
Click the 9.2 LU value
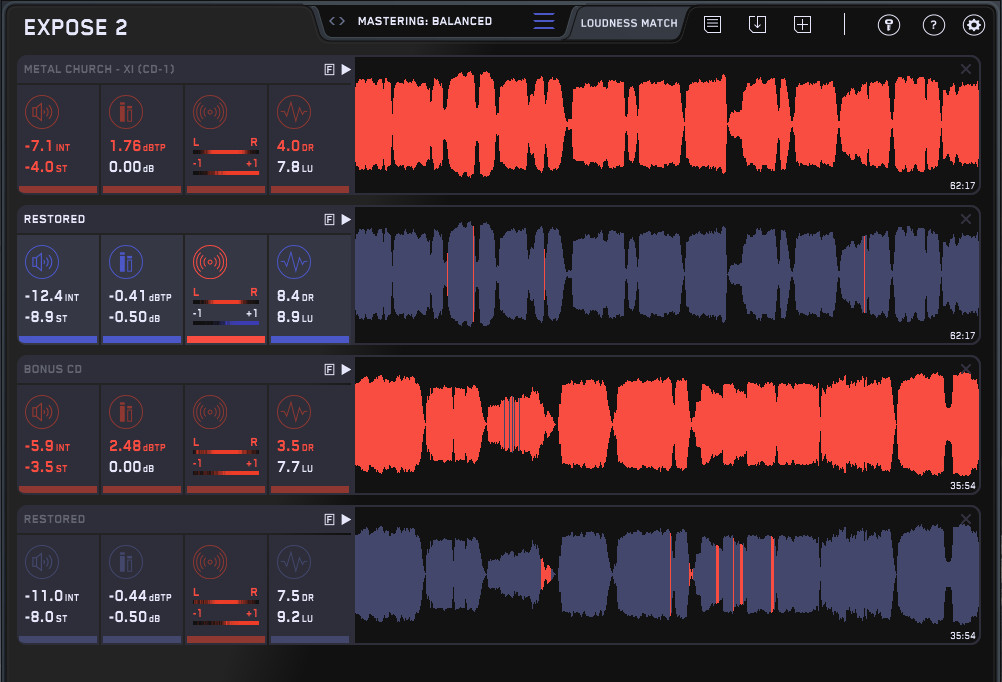(x=295, y=617)
